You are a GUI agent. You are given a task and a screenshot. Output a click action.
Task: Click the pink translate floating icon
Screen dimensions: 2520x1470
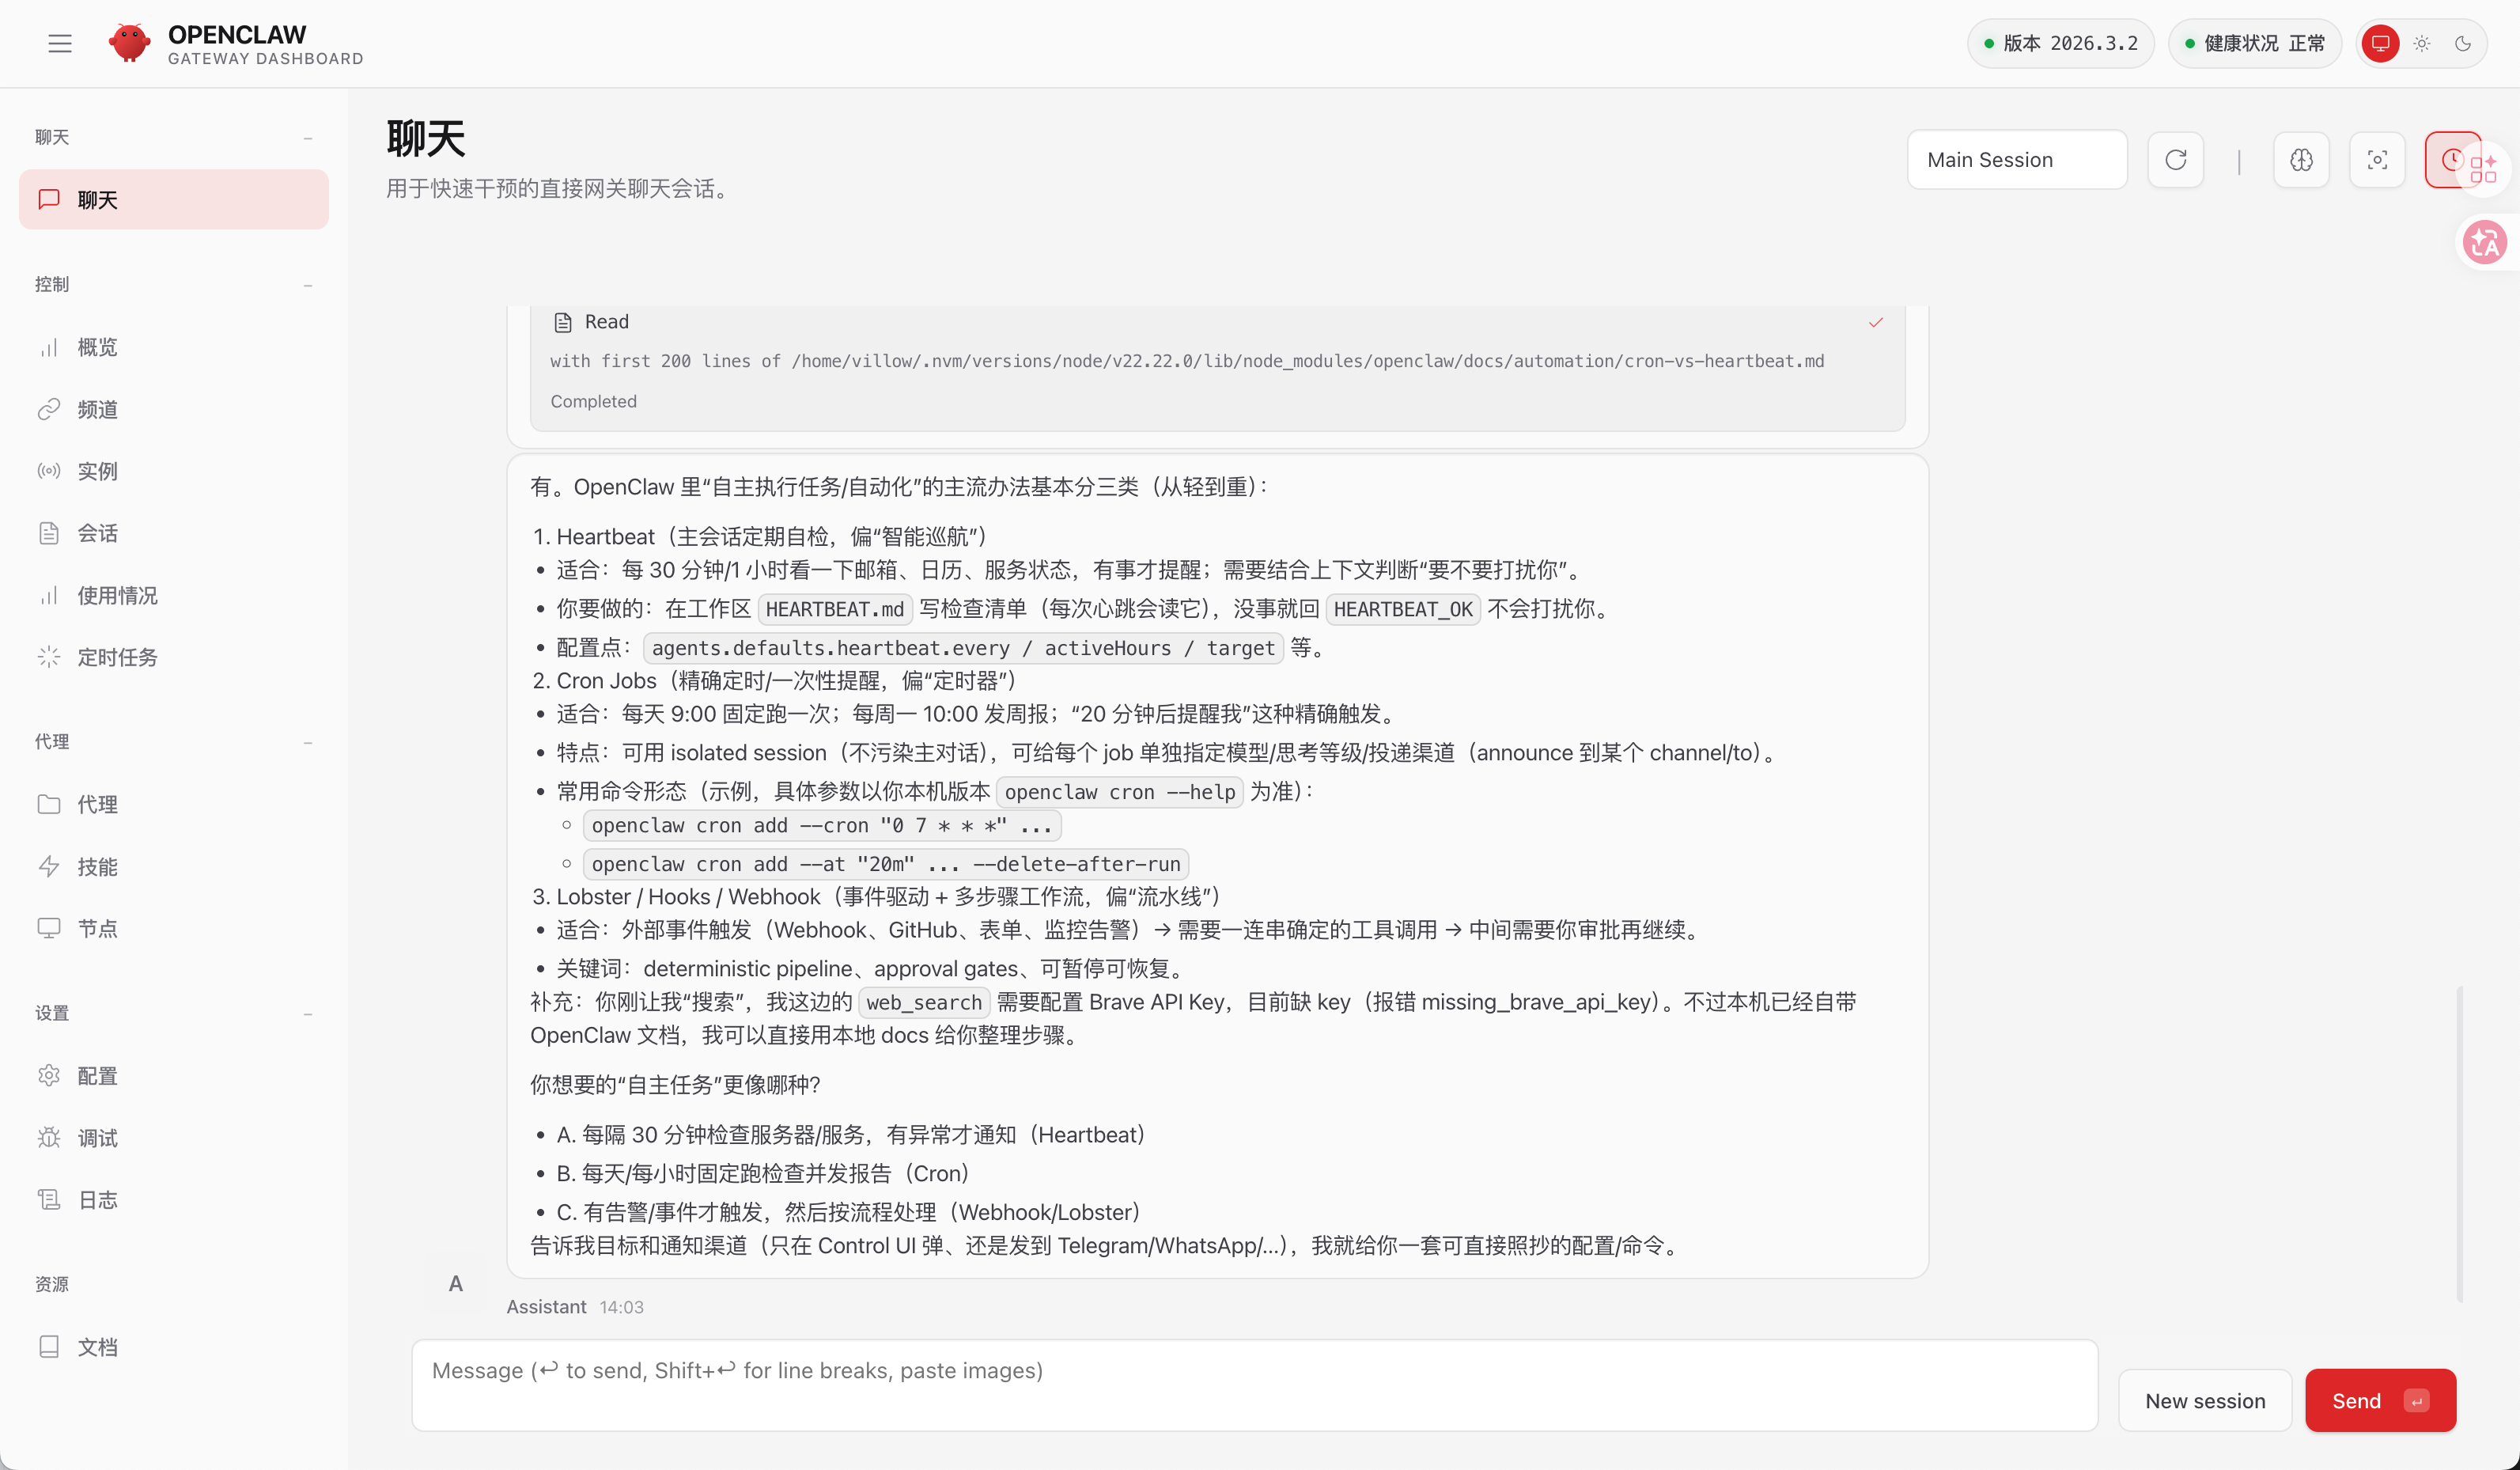2485,243
